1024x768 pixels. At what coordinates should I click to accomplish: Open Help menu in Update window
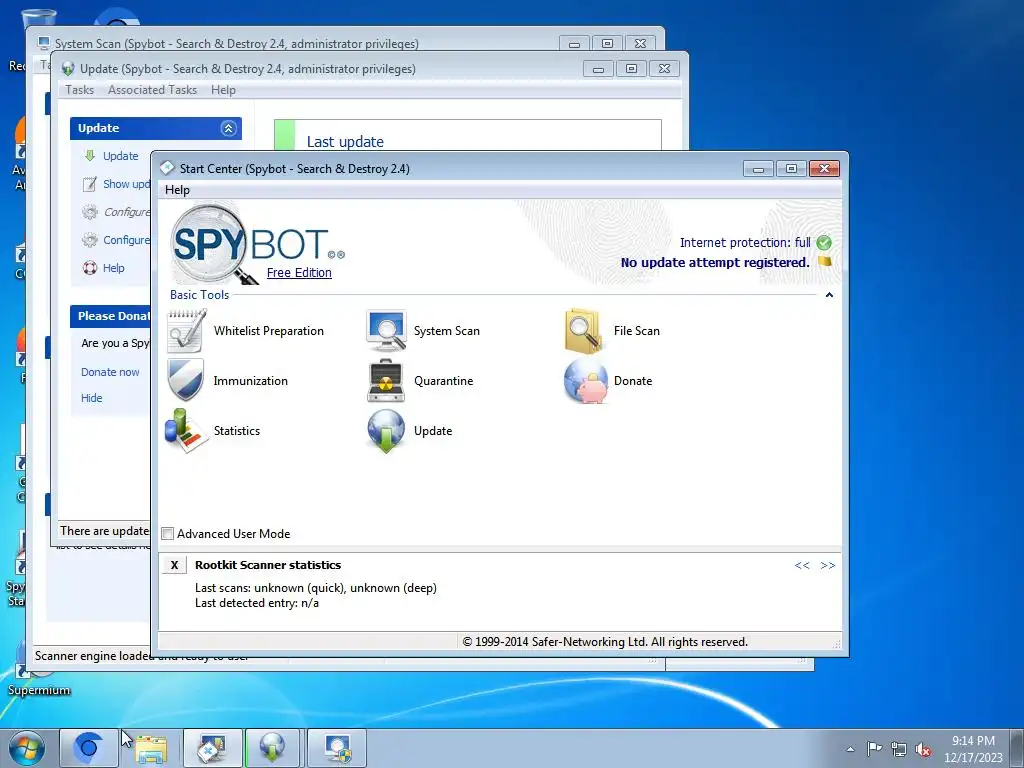pyautogui.click(x=223, y=90)
